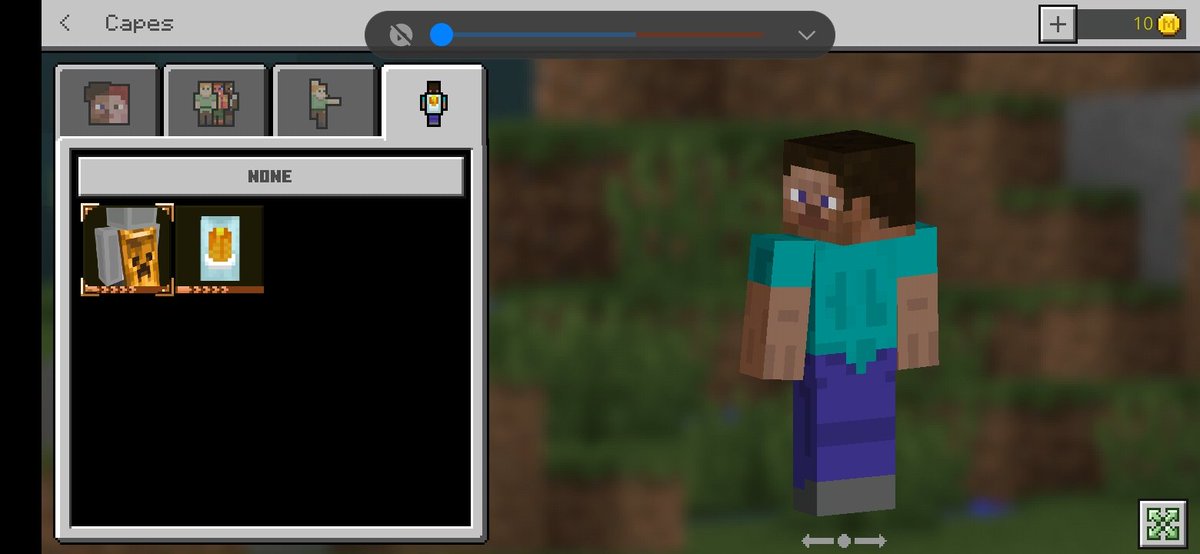Check the 10 Minecoins balance
Viewport: 1200px width, 554px height.
pos(1143,24)
